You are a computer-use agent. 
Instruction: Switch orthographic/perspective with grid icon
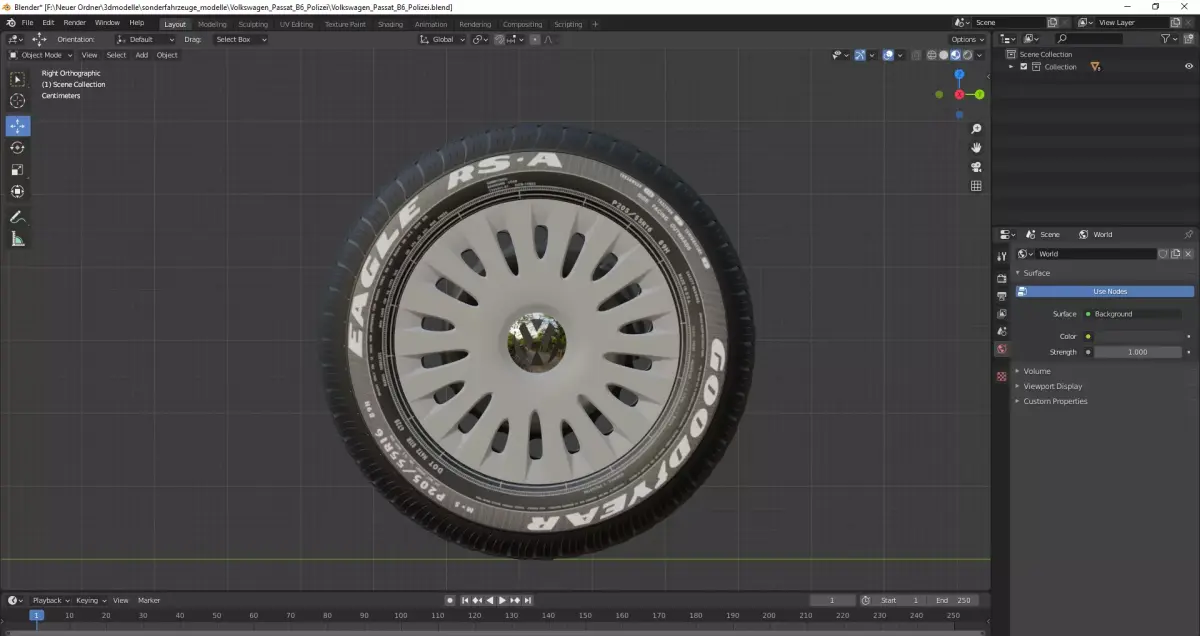coord(976,186)
